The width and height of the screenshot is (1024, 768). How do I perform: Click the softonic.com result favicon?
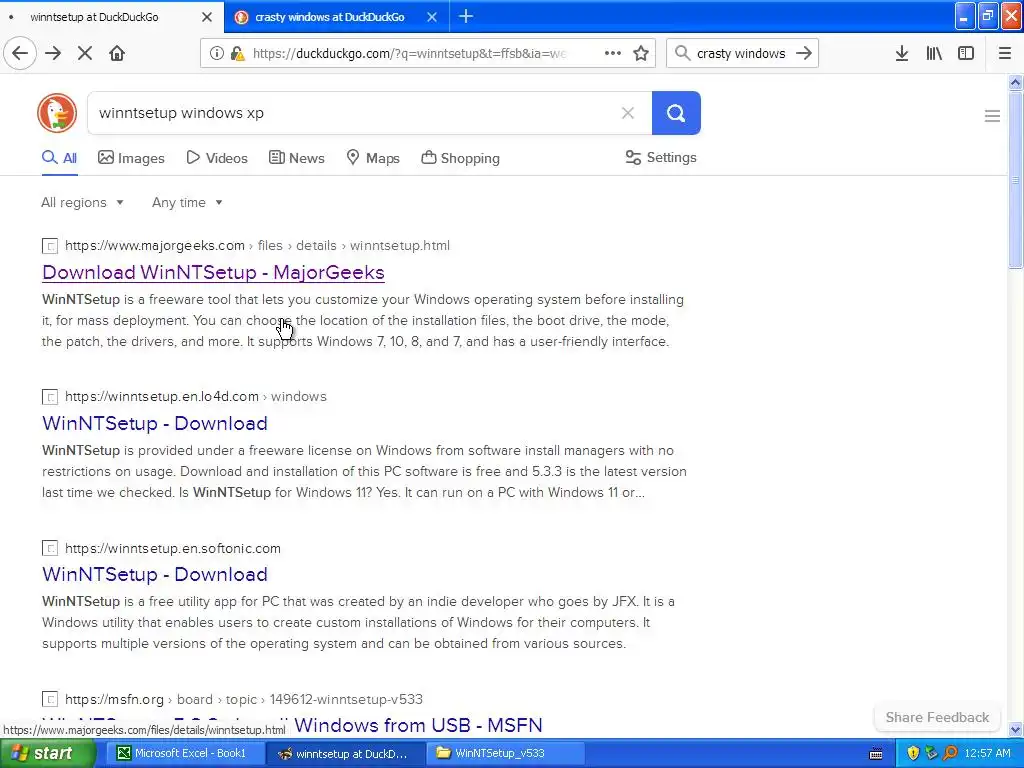(x=50, y=549)
